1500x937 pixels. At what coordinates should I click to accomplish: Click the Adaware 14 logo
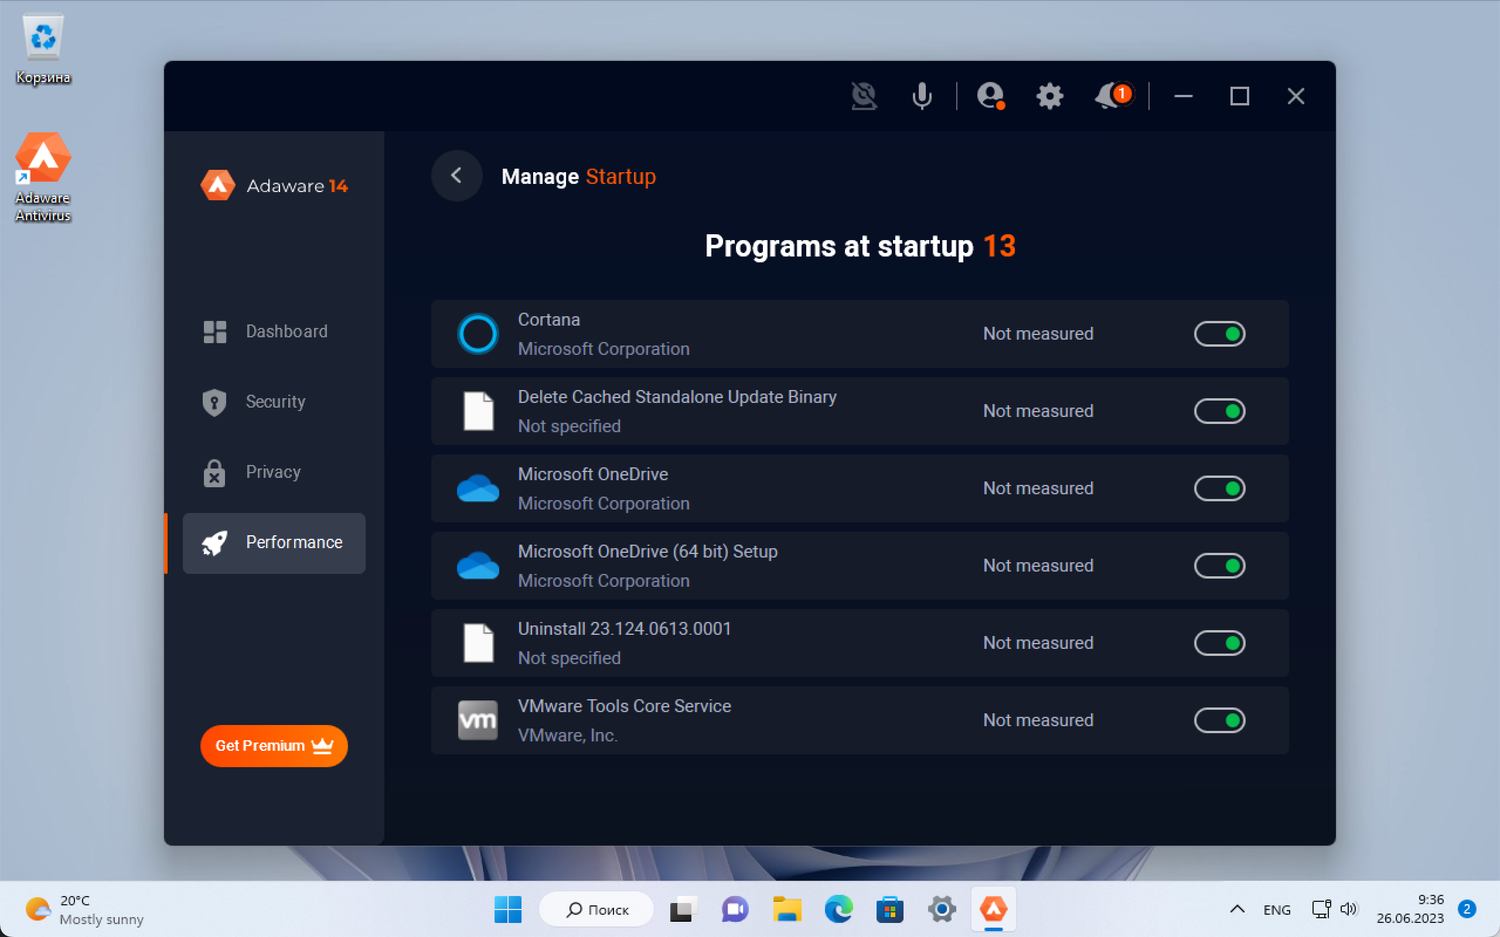click(274, 185)
